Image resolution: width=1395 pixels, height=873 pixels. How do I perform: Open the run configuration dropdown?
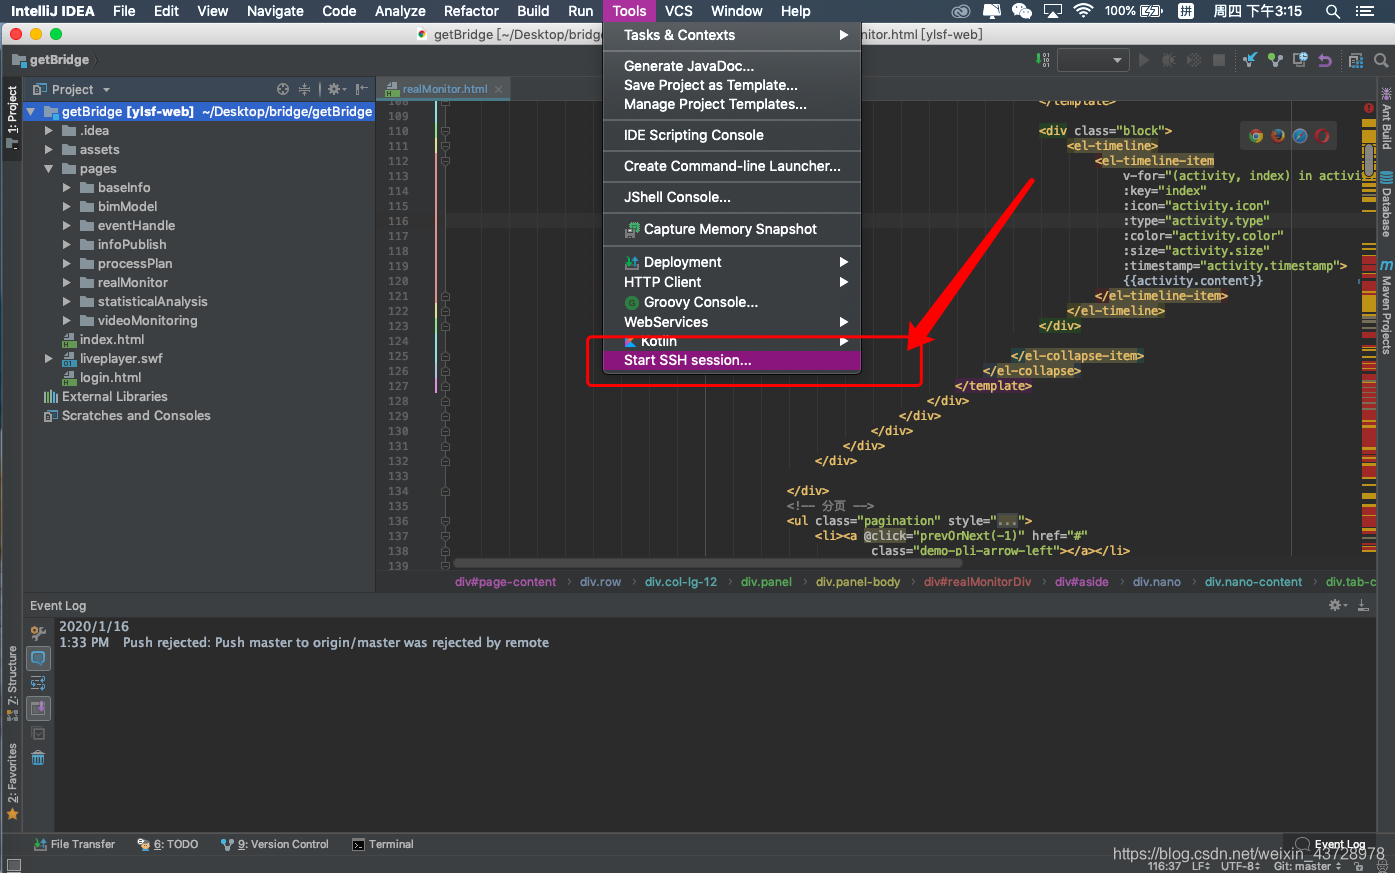coord(1093,60)
